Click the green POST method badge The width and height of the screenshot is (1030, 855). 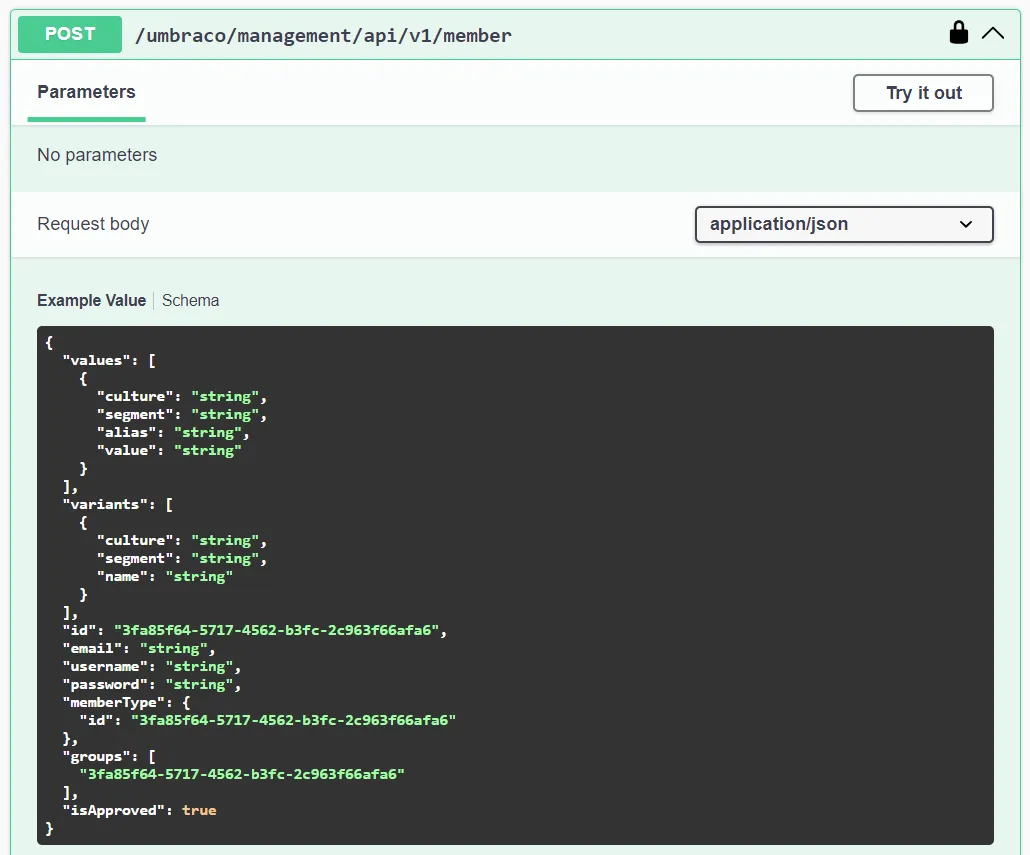pos(70,34)
